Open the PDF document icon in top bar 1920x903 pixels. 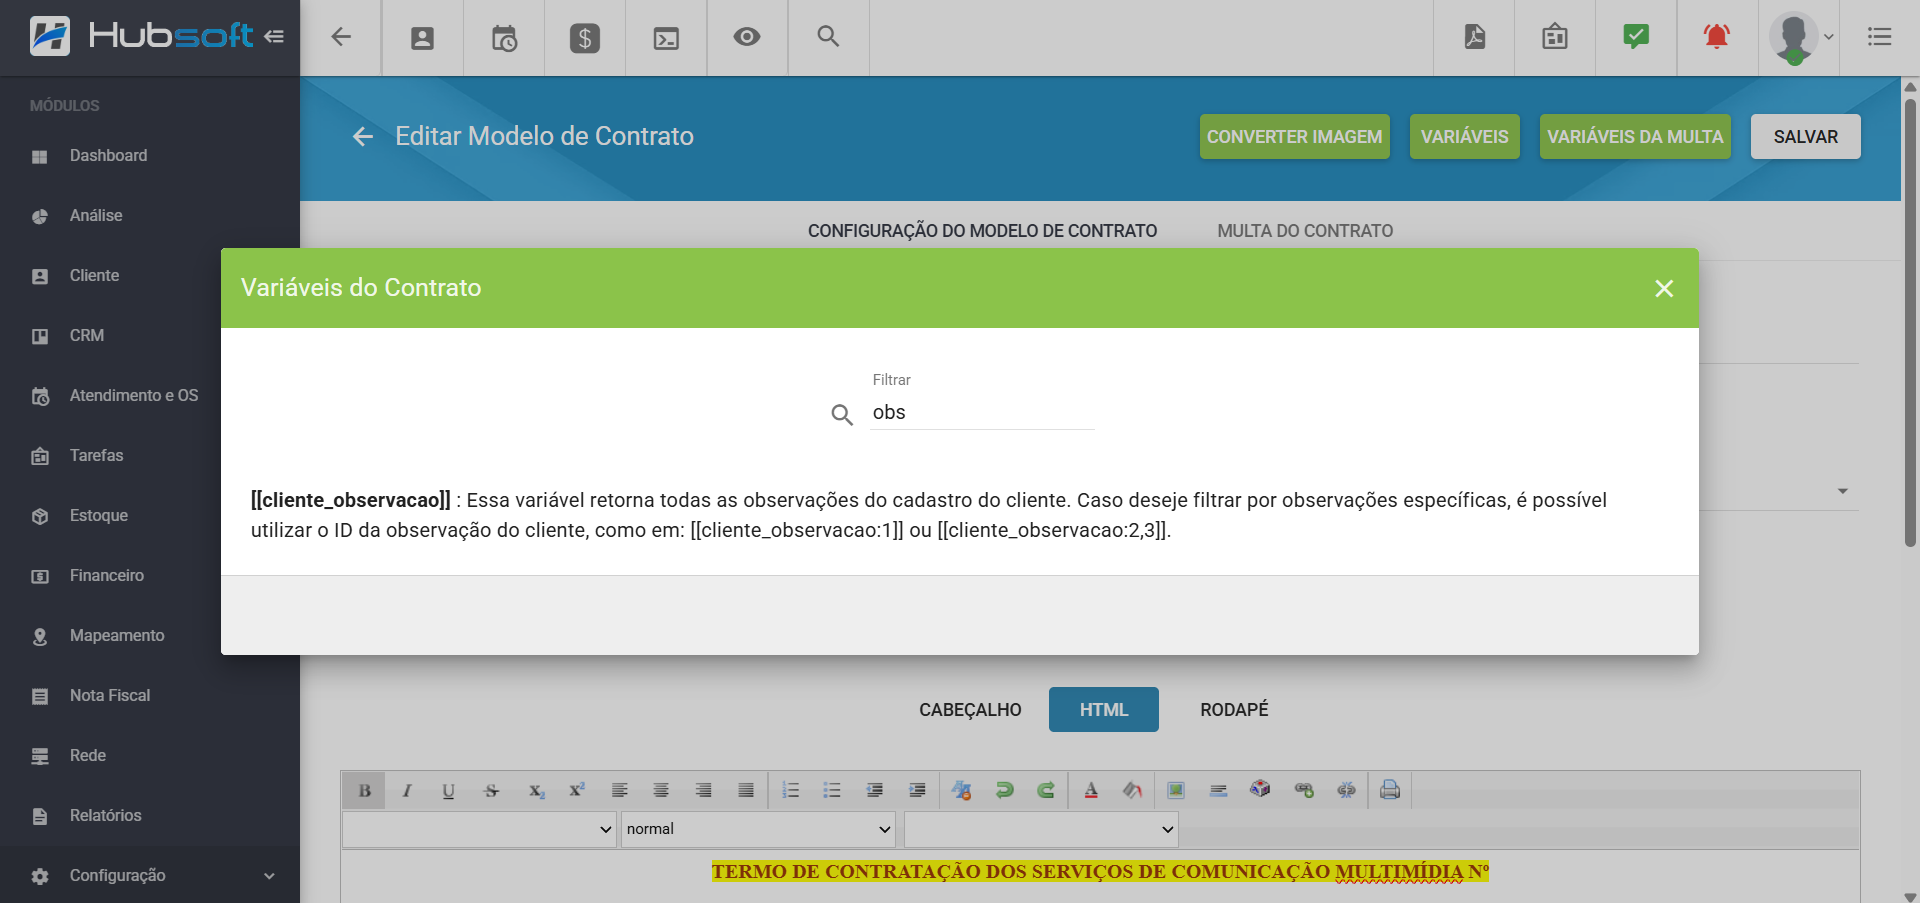(1474, 37)
